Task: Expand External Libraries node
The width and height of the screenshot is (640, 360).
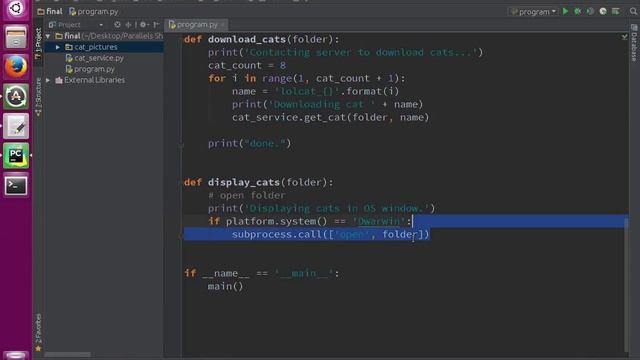Action: (x=48, y=80)
